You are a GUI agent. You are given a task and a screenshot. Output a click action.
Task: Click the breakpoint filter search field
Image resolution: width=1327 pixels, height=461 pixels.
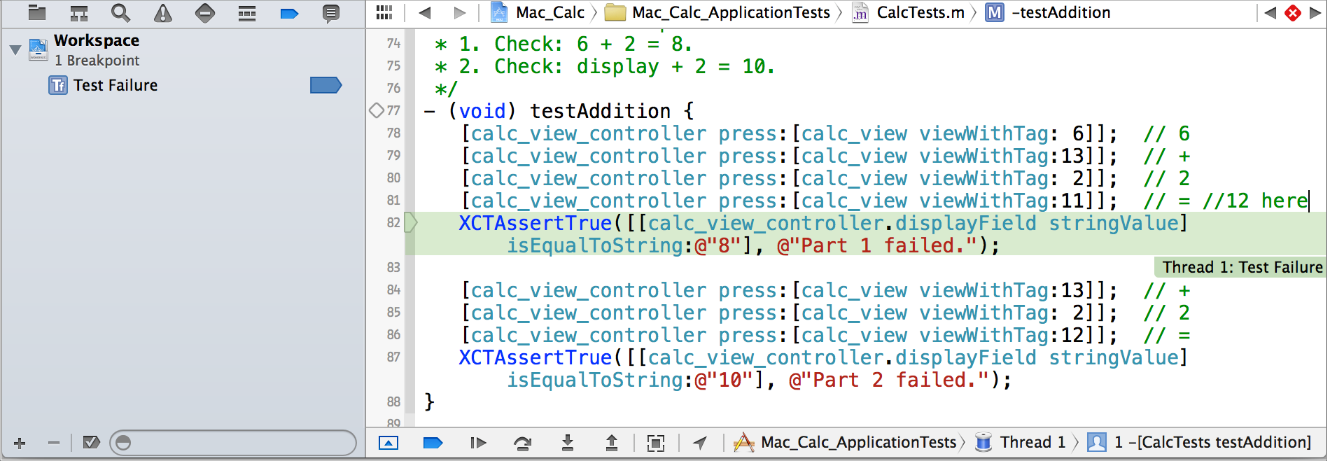pos(231,442)
